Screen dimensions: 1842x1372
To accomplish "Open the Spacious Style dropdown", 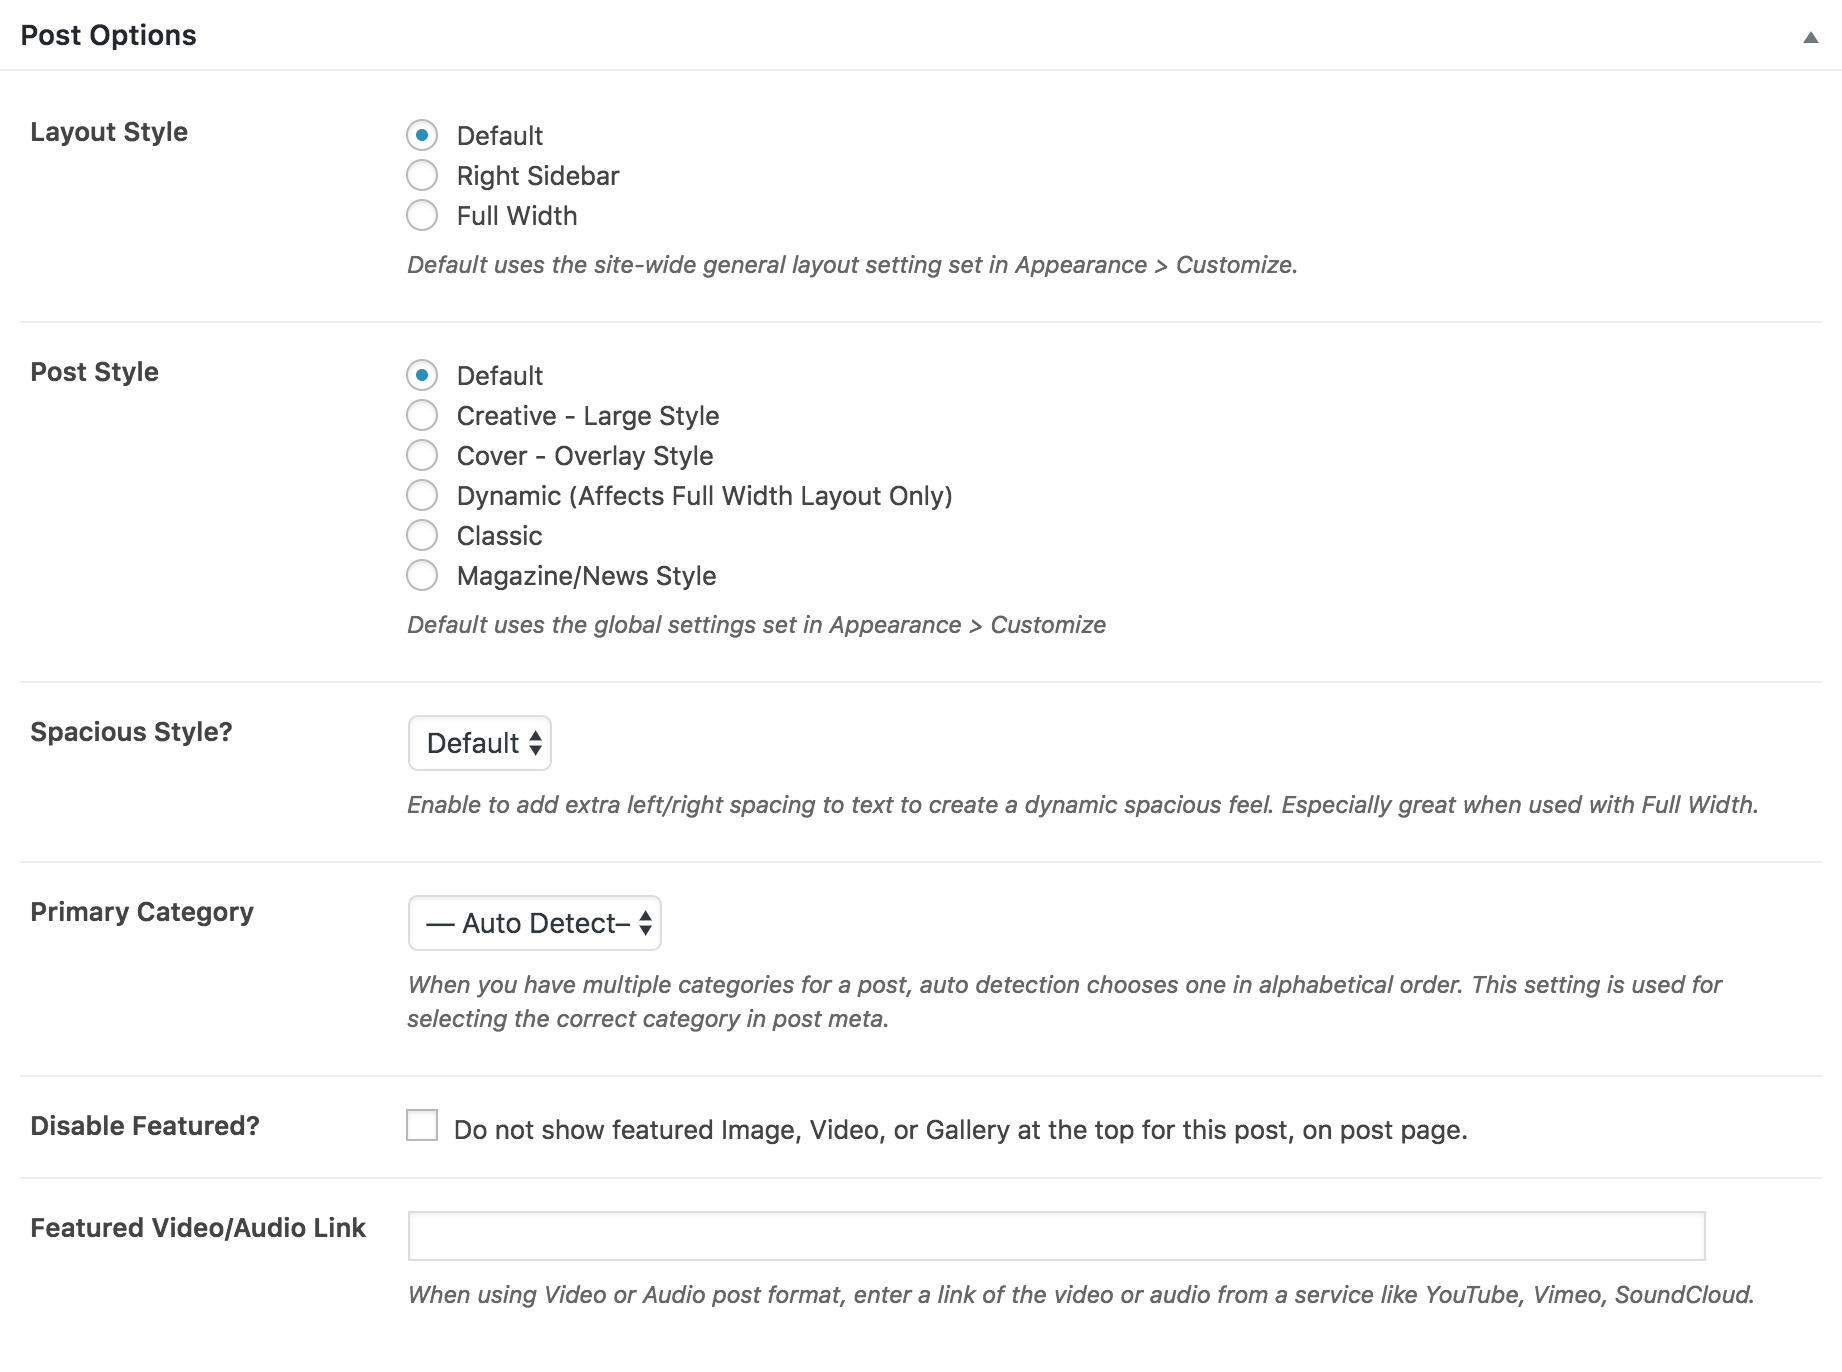I will pyautogui.click(x=480, y=743).
